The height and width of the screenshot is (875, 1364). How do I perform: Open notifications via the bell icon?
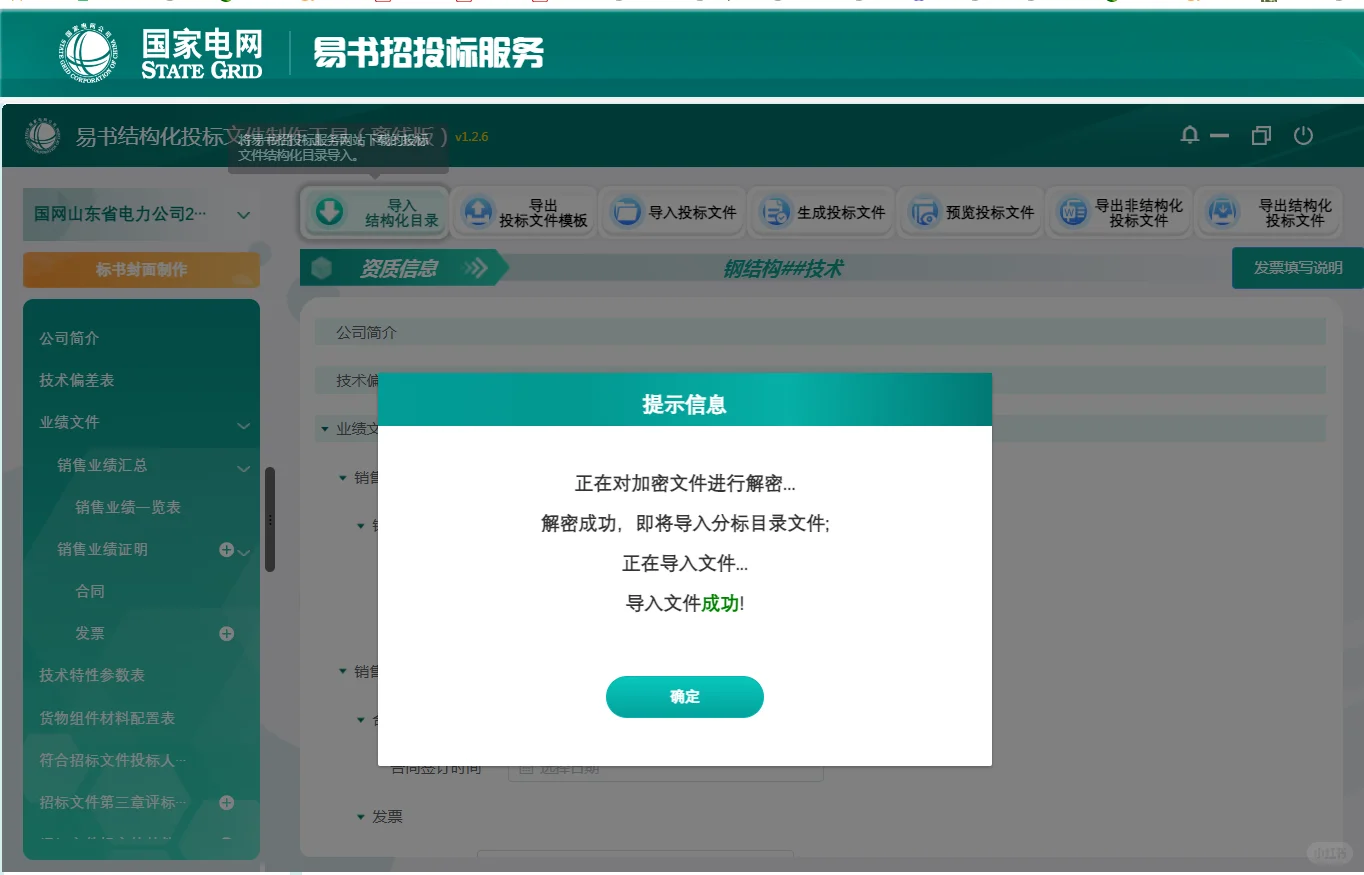click(x=1189, y=135)
